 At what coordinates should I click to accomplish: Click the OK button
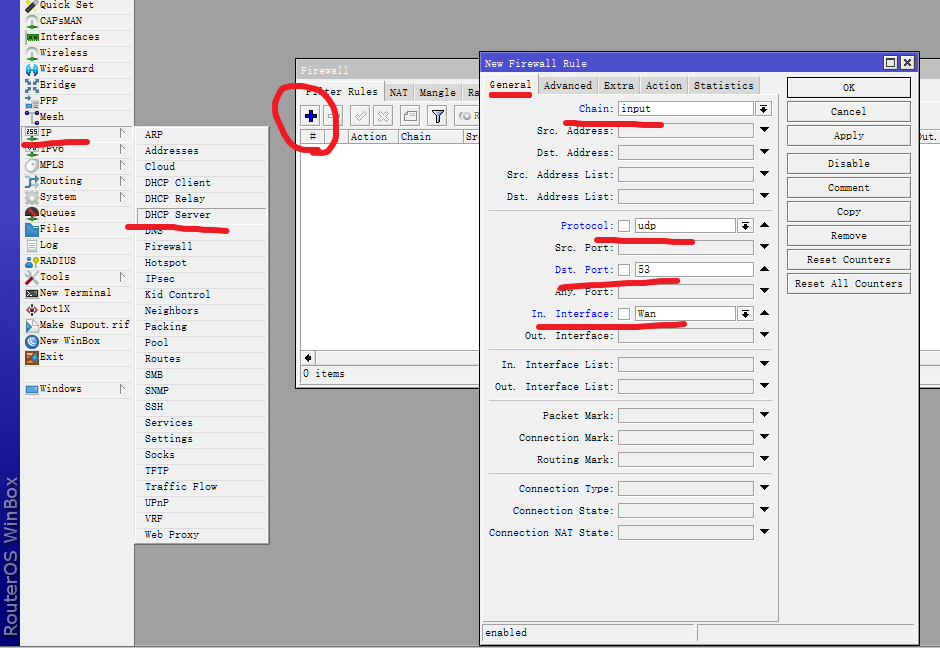pyautogui.click(x=848, y=88)
